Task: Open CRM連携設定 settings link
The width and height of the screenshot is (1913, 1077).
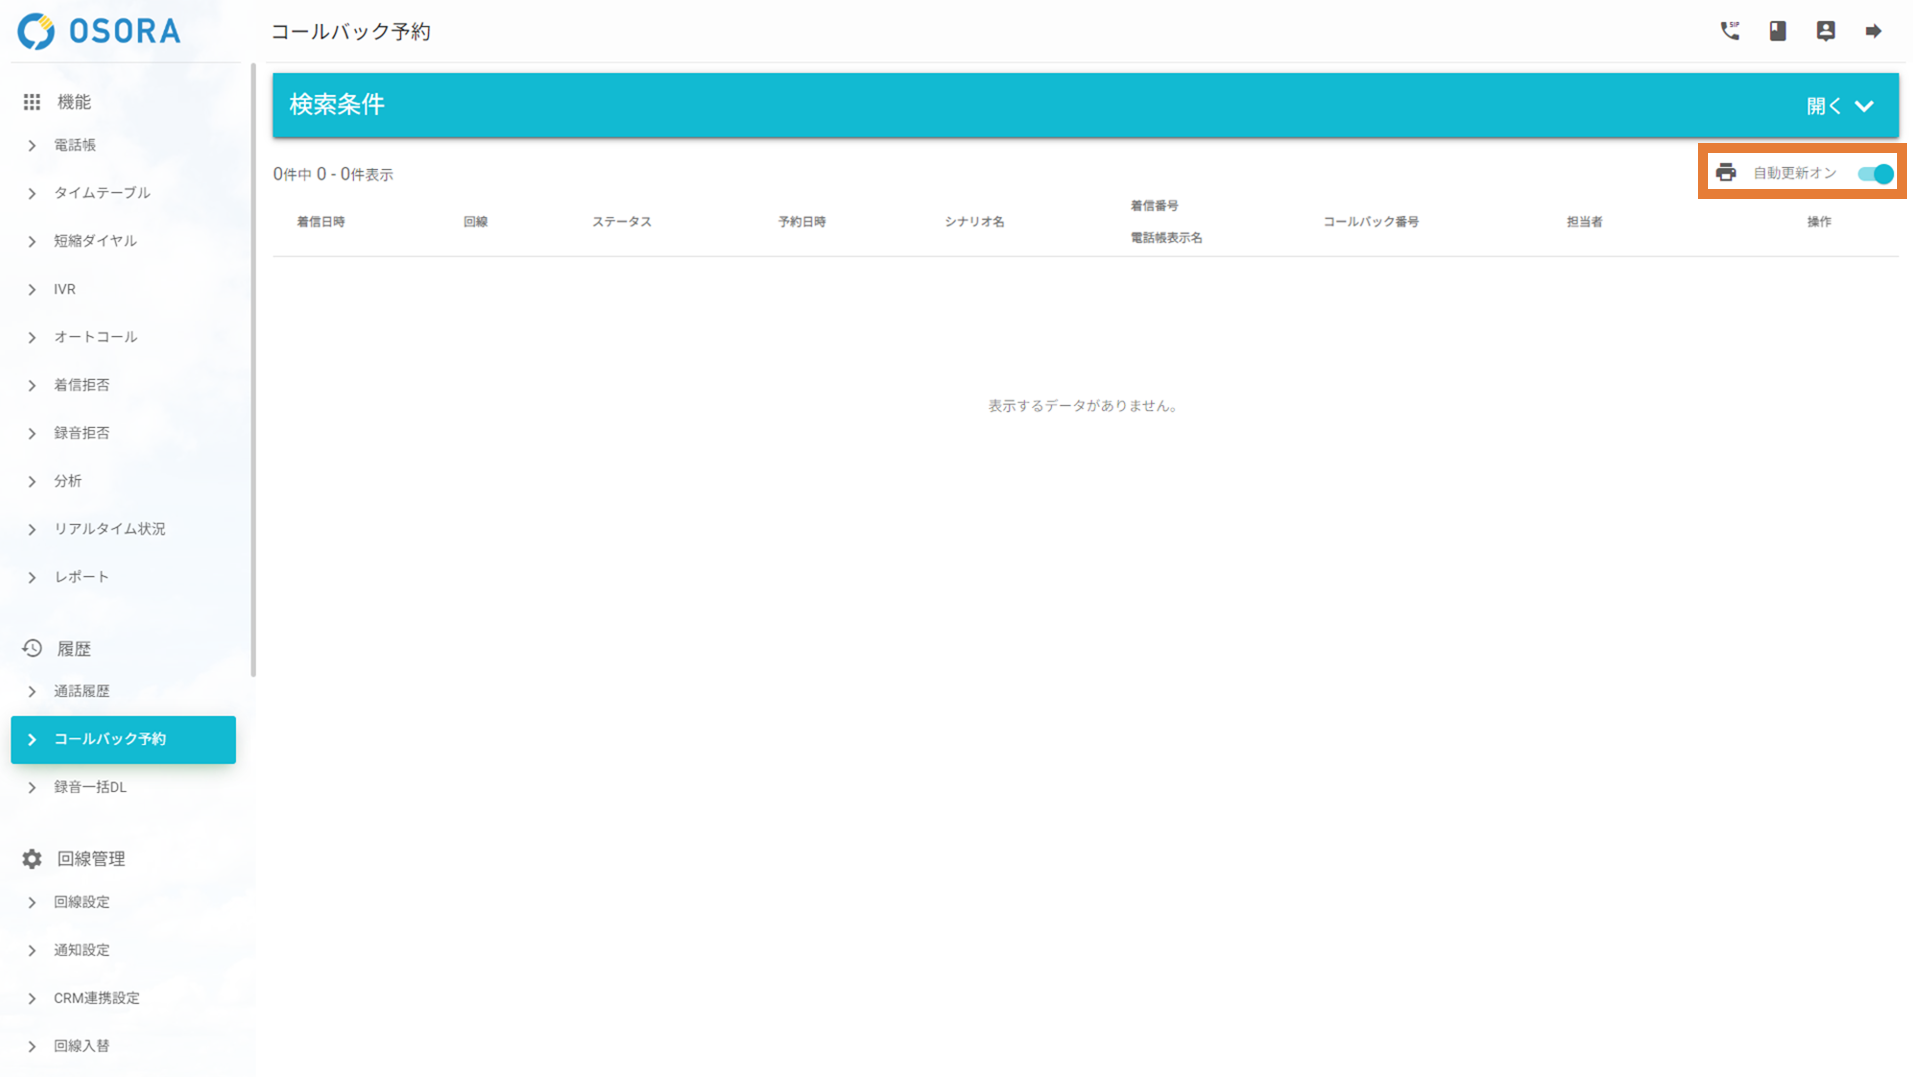Action: point(97,998)
